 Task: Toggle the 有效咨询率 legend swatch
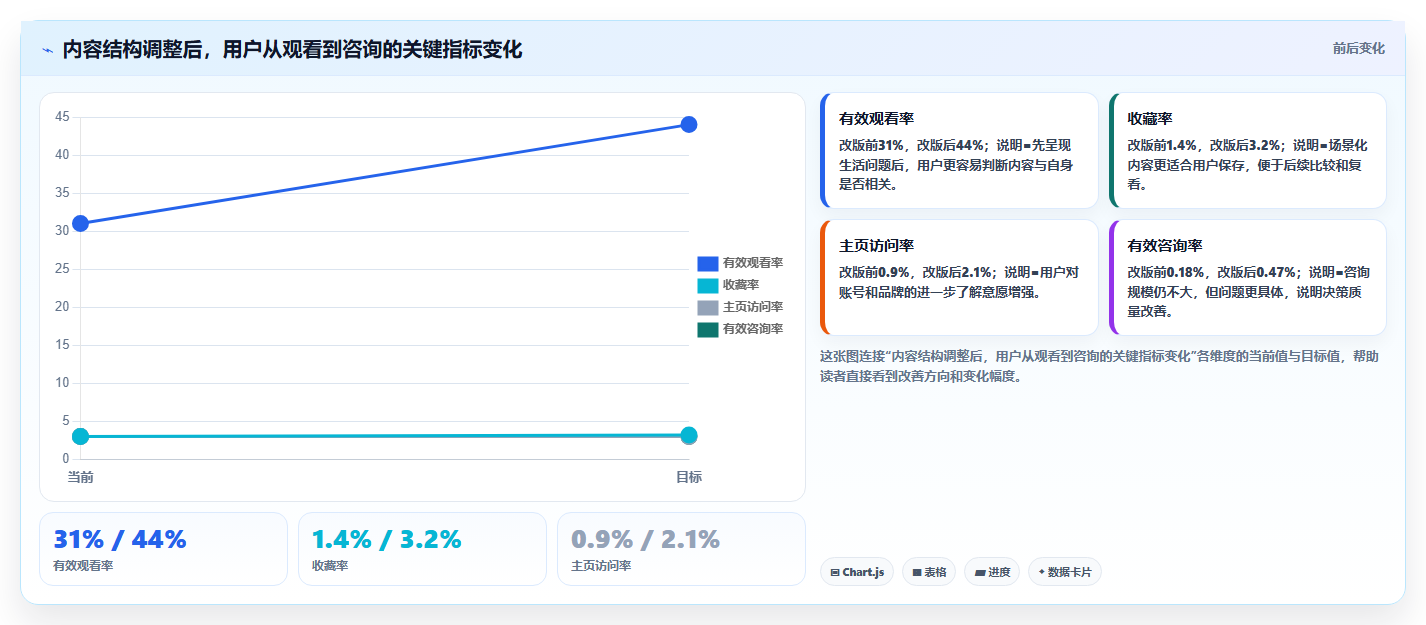(x=708, y=329)
